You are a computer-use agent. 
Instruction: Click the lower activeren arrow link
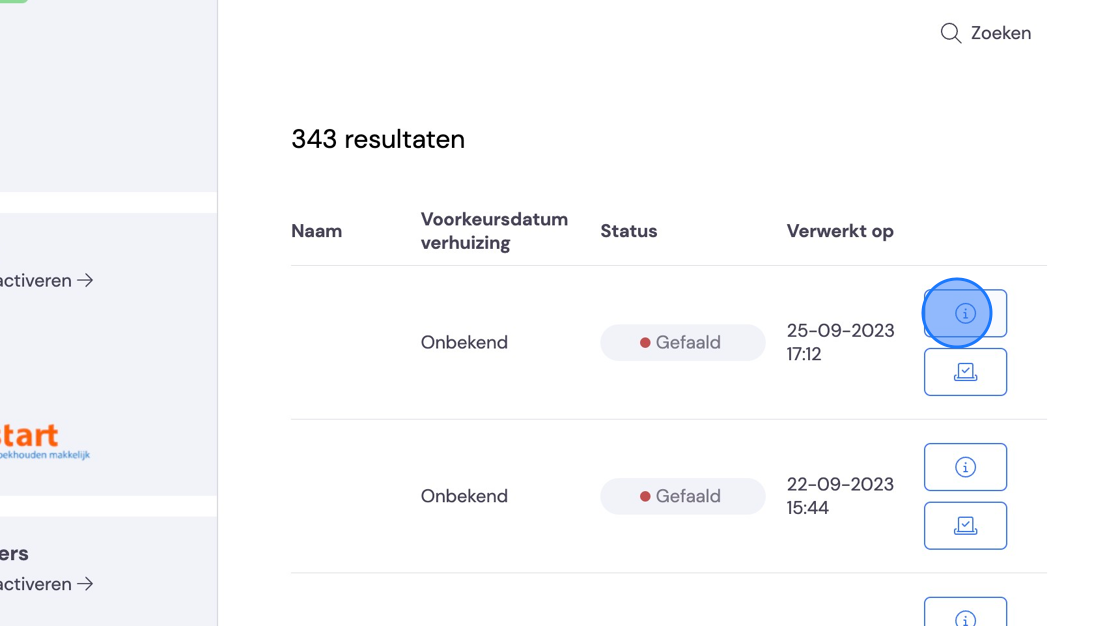click(x=46, y=584)
